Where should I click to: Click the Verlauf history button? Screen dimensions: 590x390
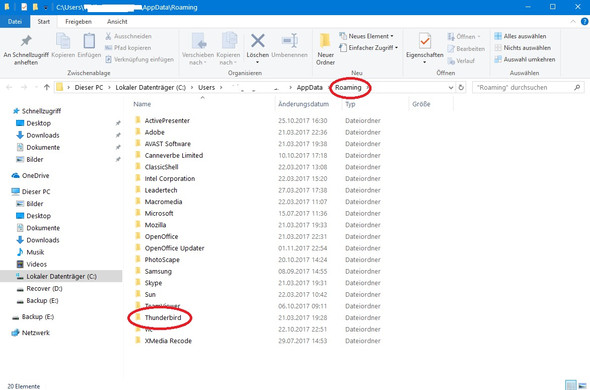click(461, 61)
